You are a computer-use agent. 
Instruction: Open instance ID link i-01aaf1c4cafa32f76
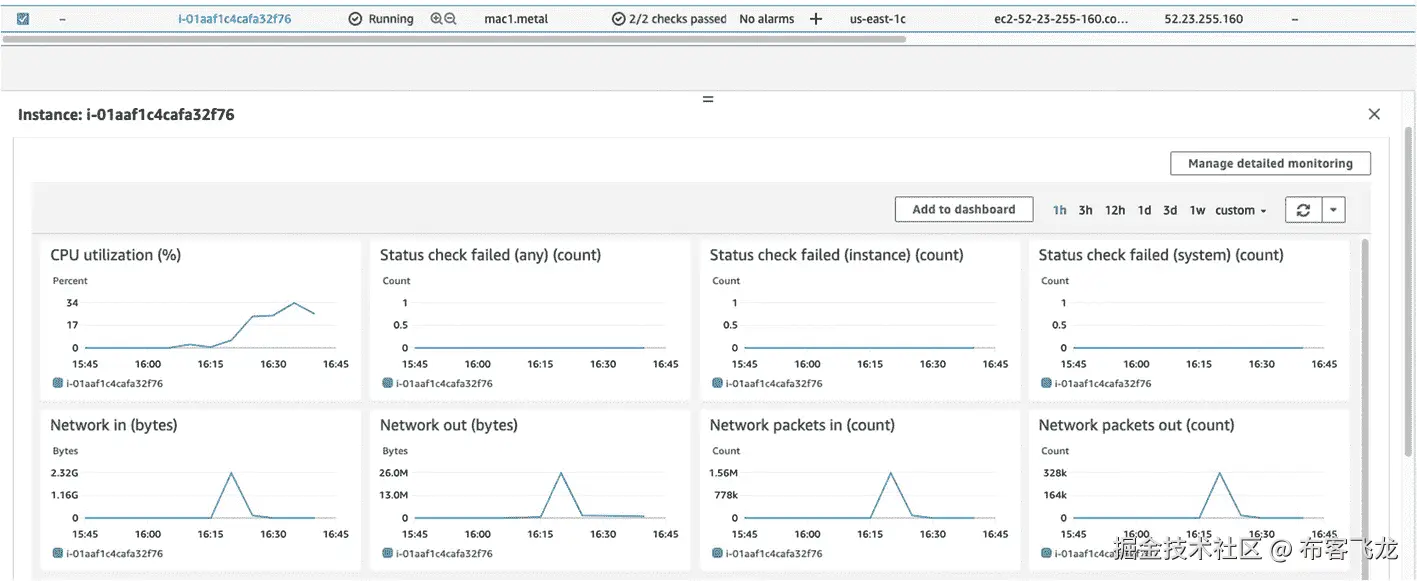click(x=235, y=19)
